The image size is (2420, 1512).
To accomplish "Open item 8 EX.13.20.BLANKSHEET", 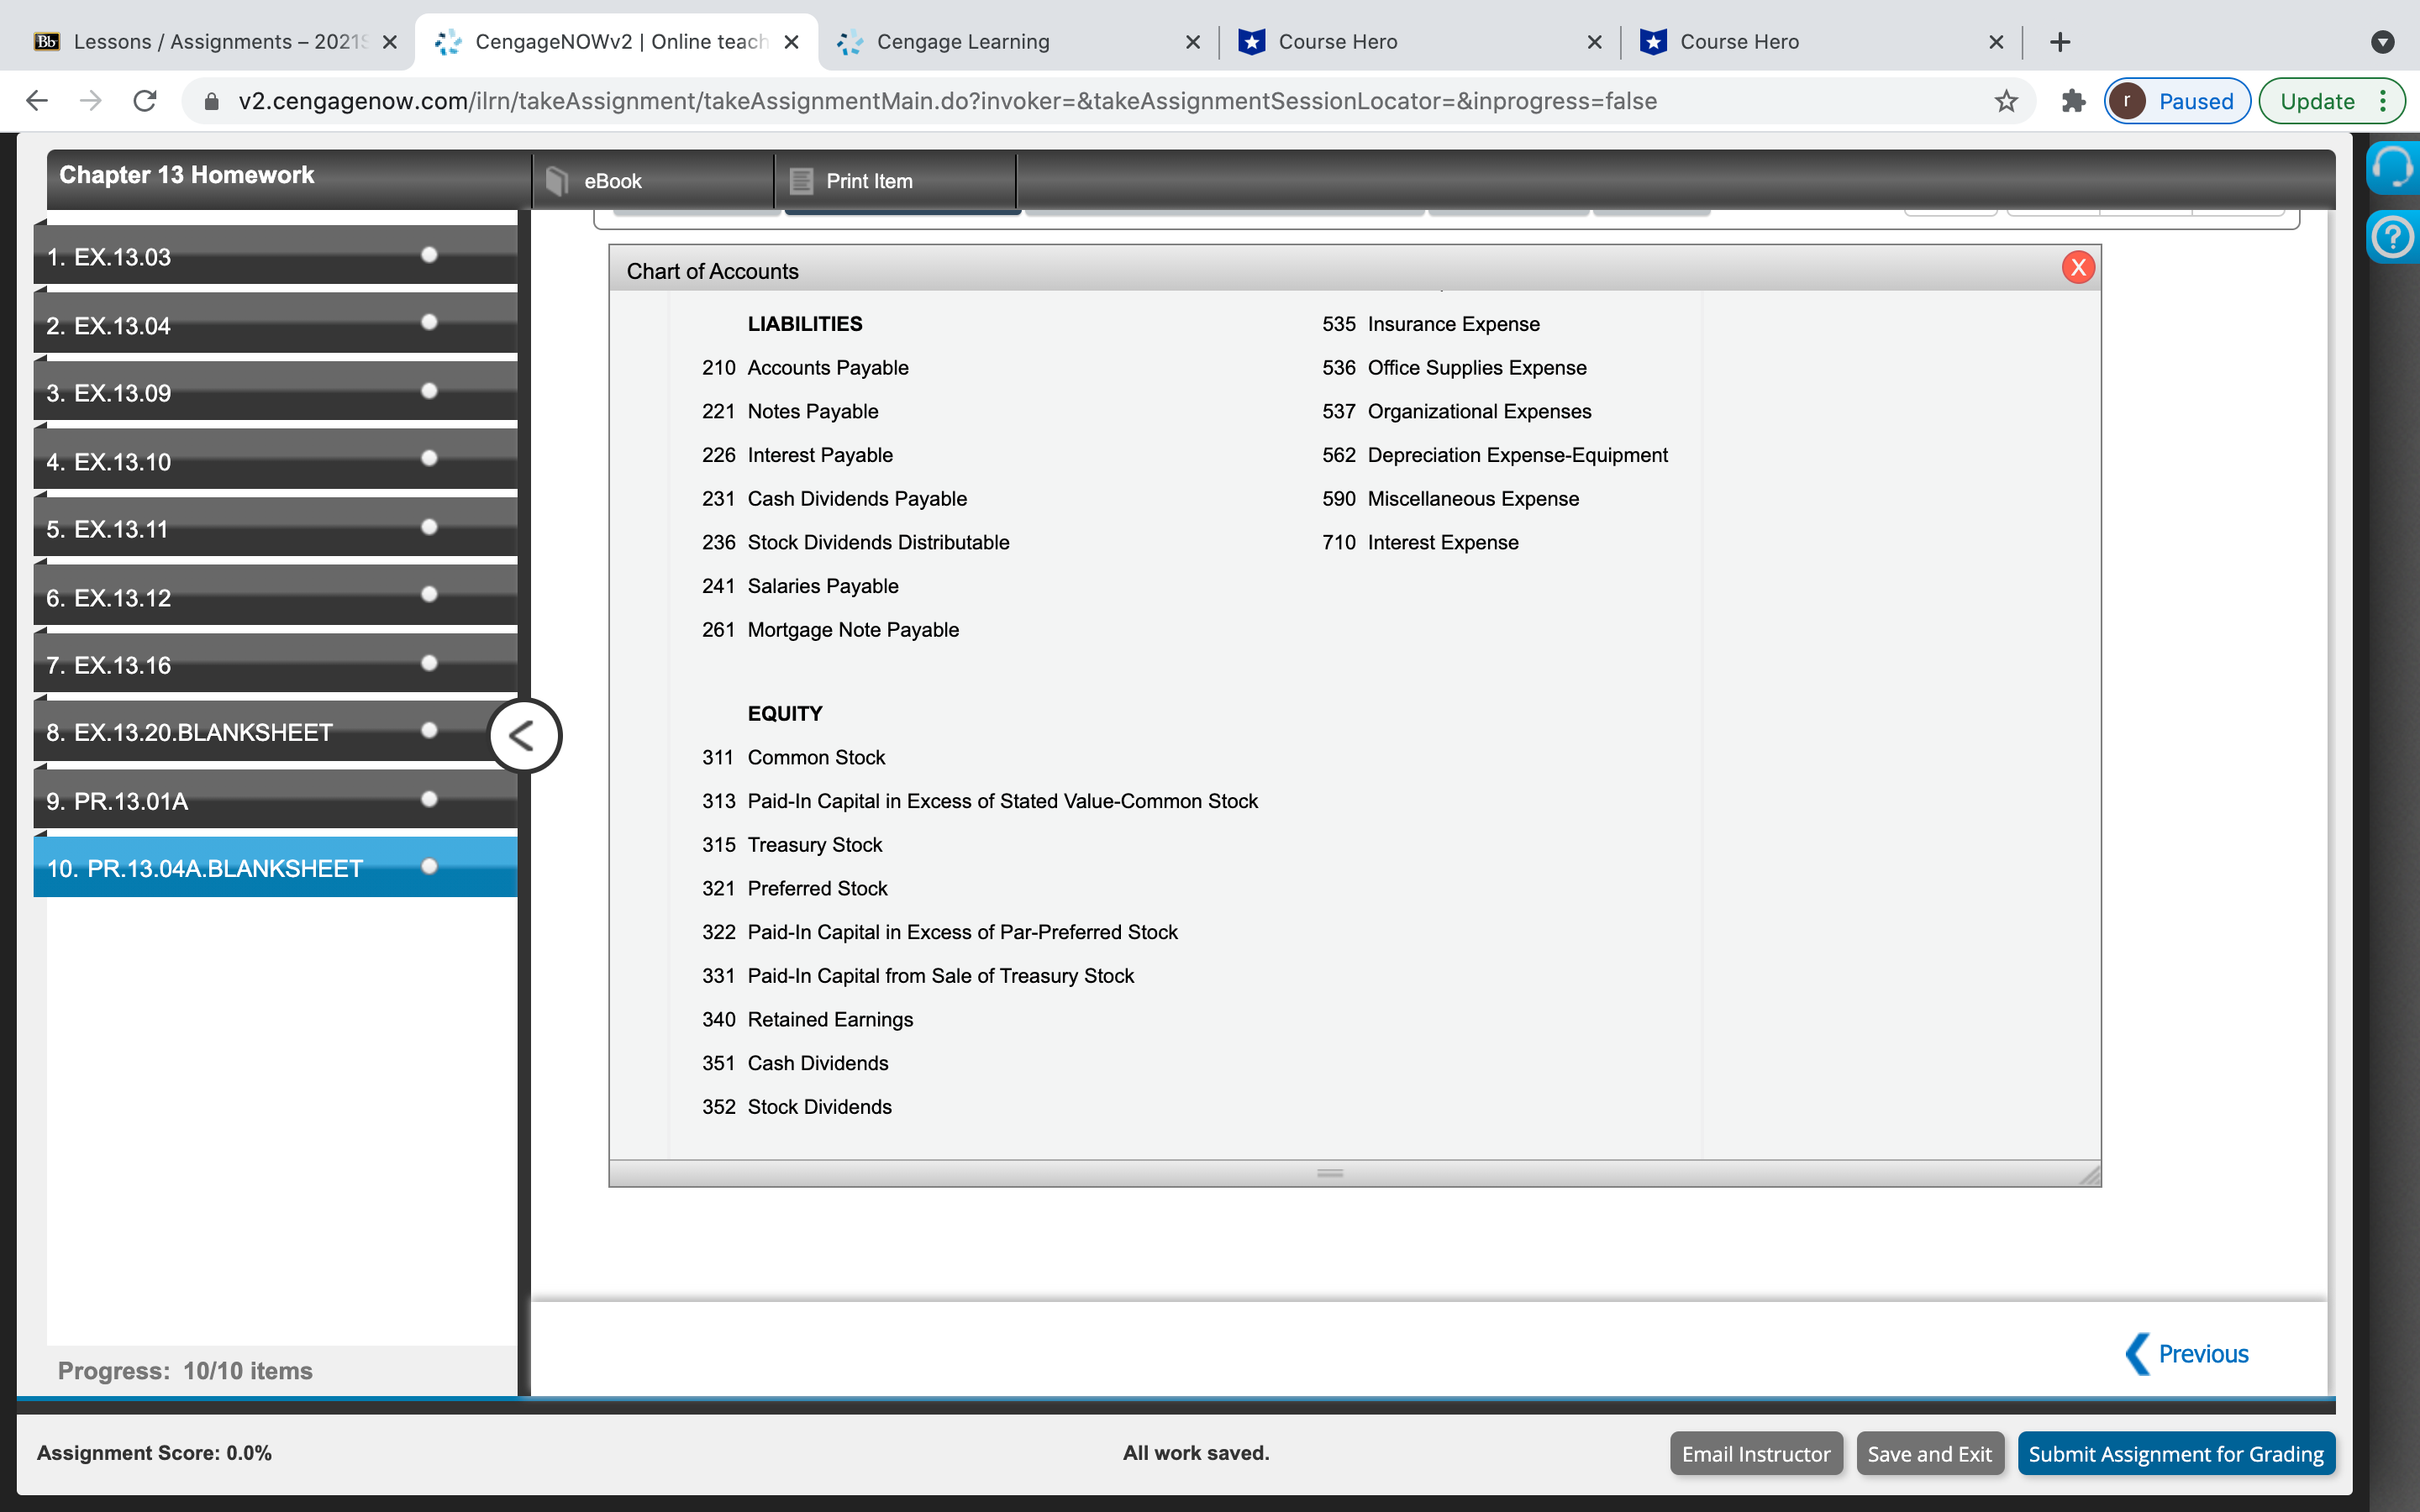I will tap(189, 733).
